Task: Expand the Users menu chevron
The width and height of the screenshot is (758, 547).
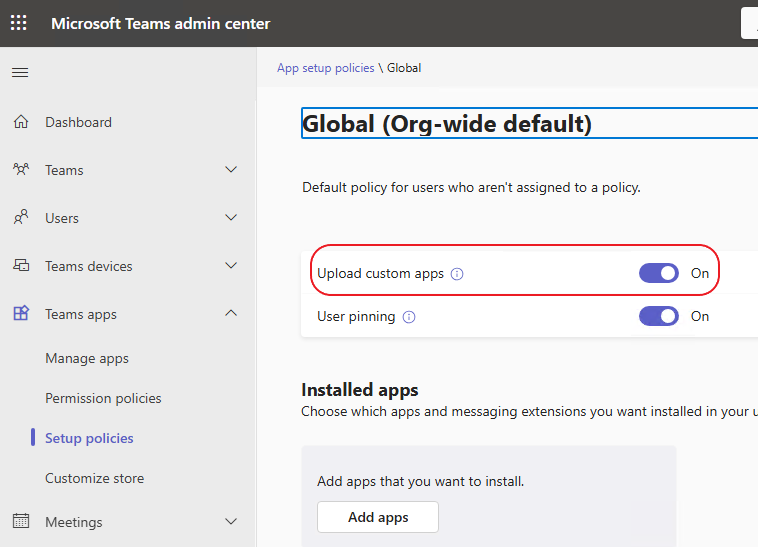Action: point(231,217)
